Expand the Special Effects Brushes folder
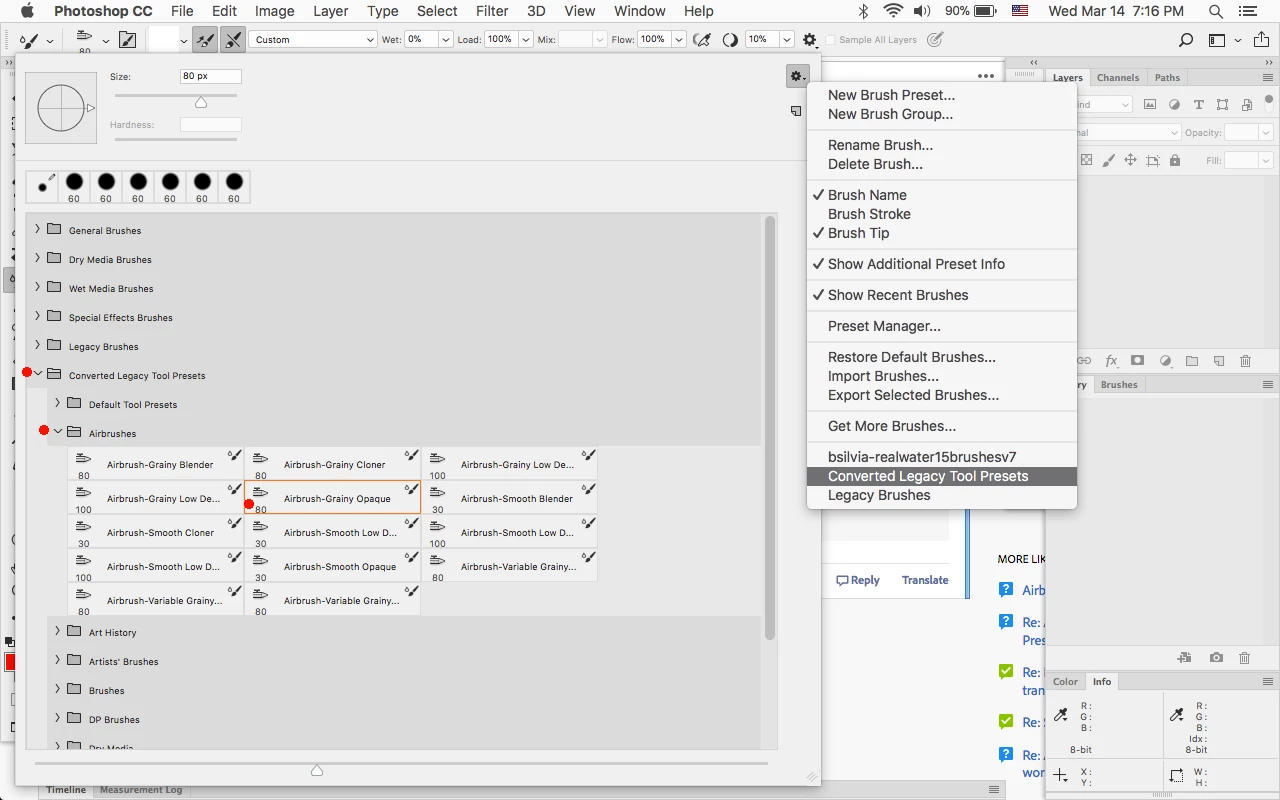 (x=38, y=317)
